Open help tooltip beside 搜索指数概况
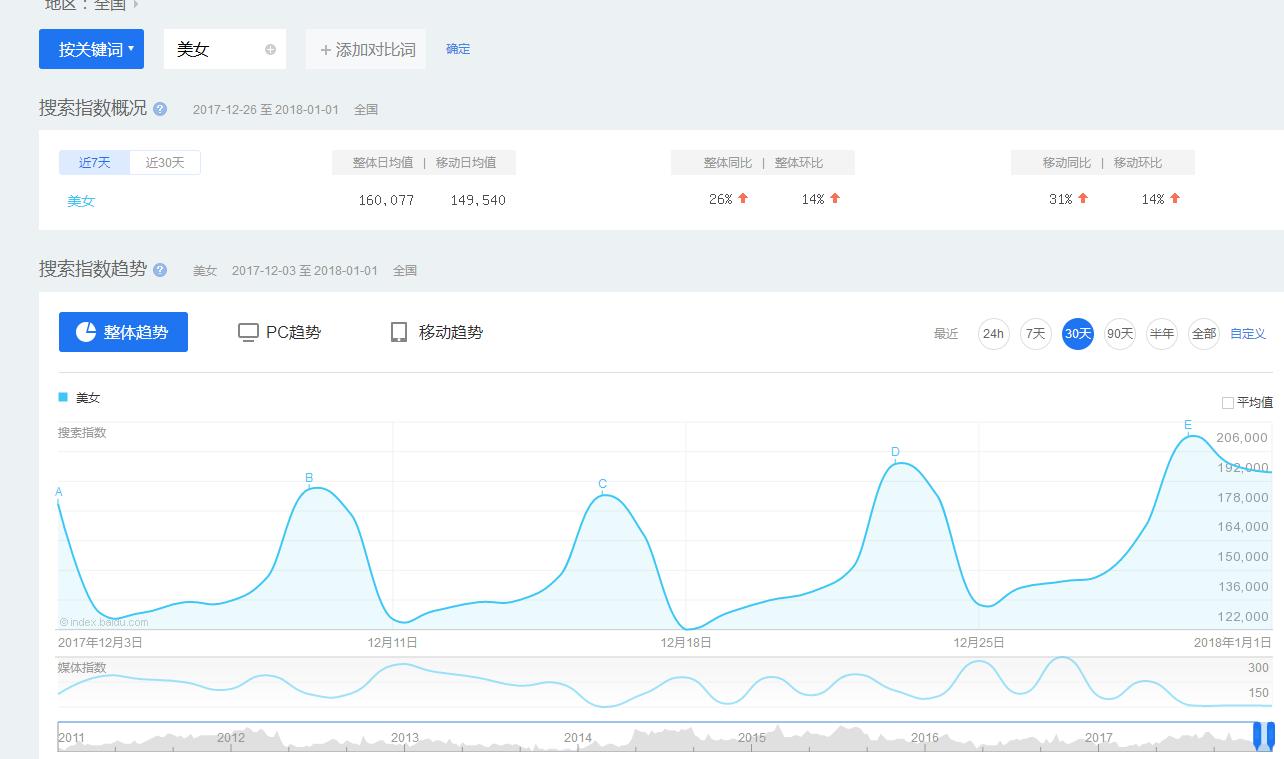 (161, 108)
